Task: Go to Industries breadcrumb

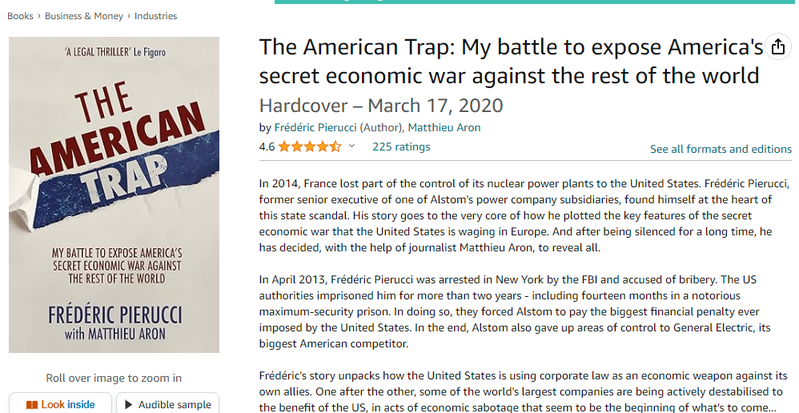Action: click(155, 16)
